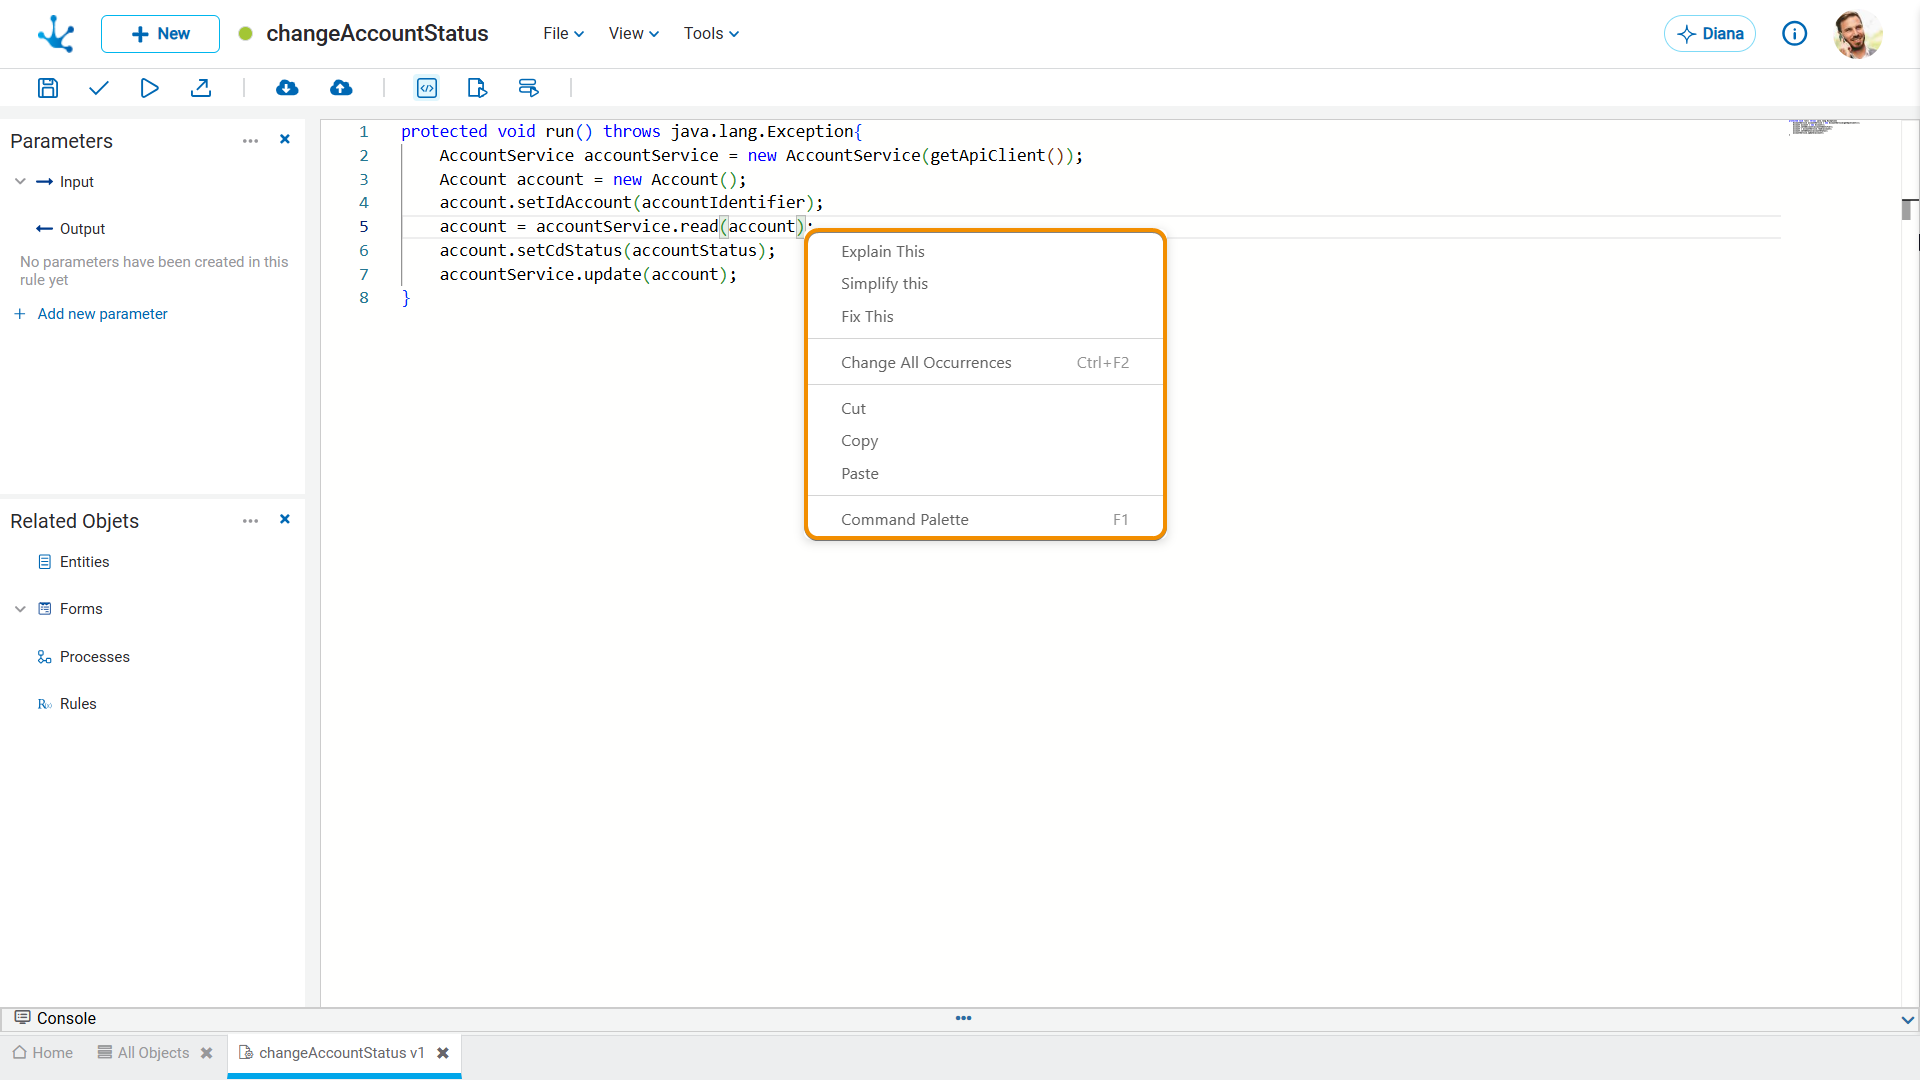Open the Diana assistant button
Viewport: 1920px width, 1080px height.
coord(1709,34)
